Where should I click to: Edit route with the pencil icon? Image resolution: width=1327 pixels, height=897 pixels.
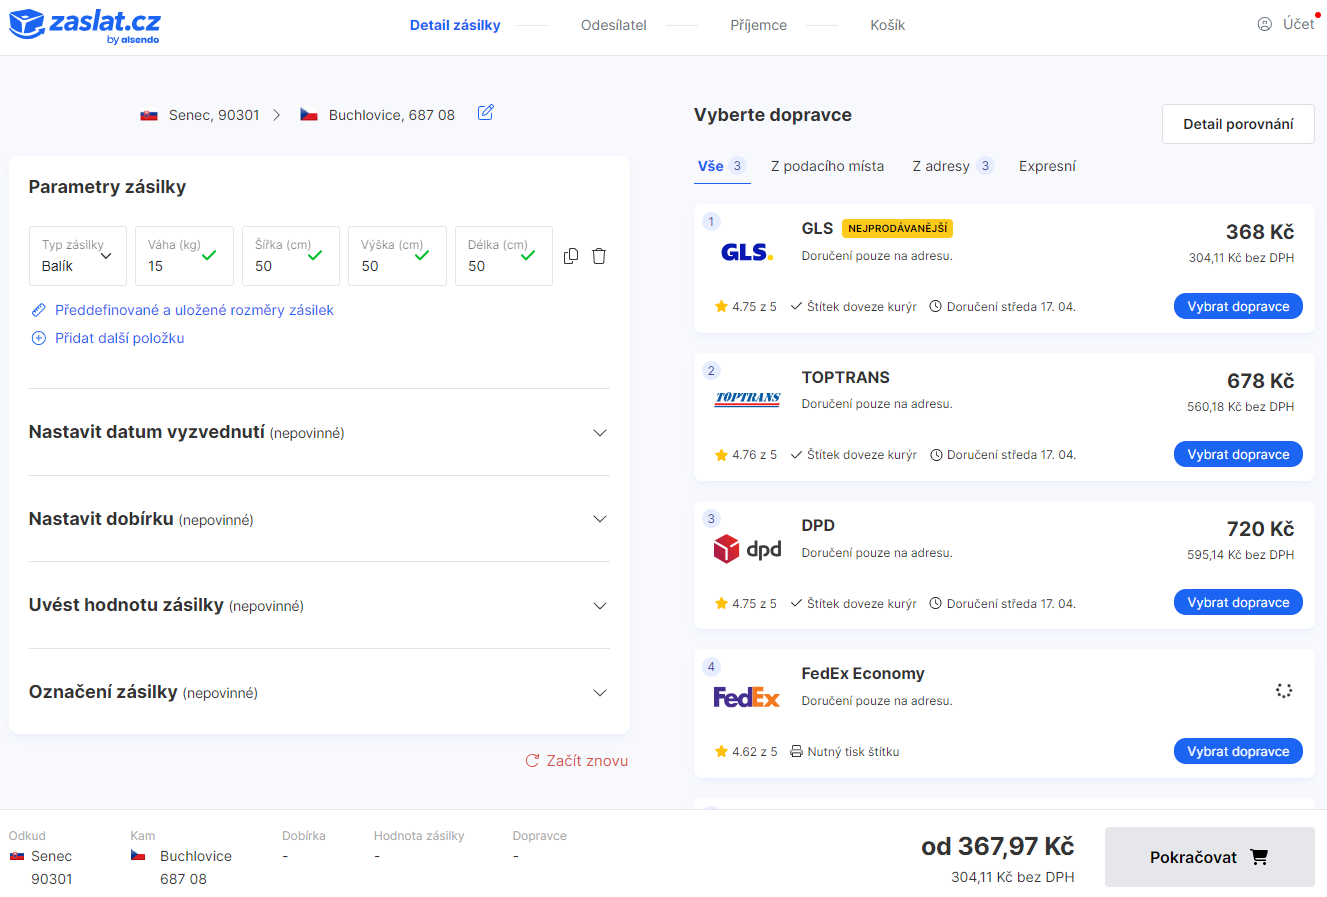(x=485, y=113)
